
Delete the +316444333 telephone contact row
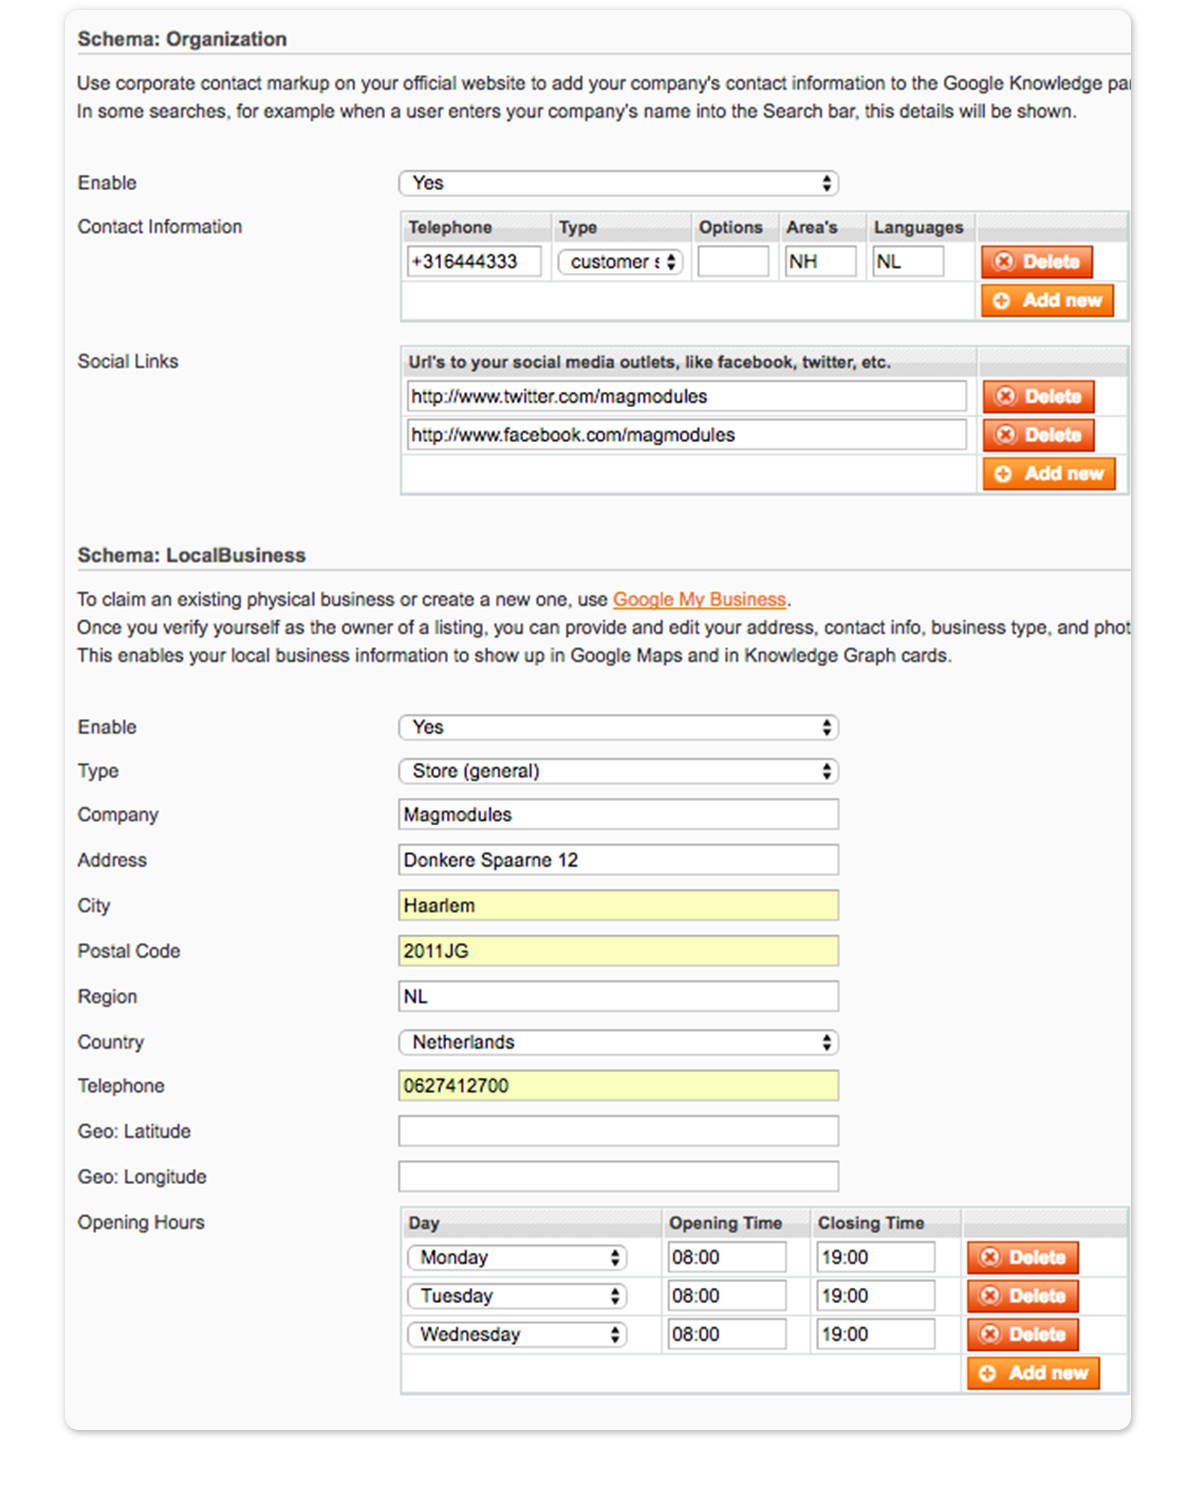pos(1036,262)
